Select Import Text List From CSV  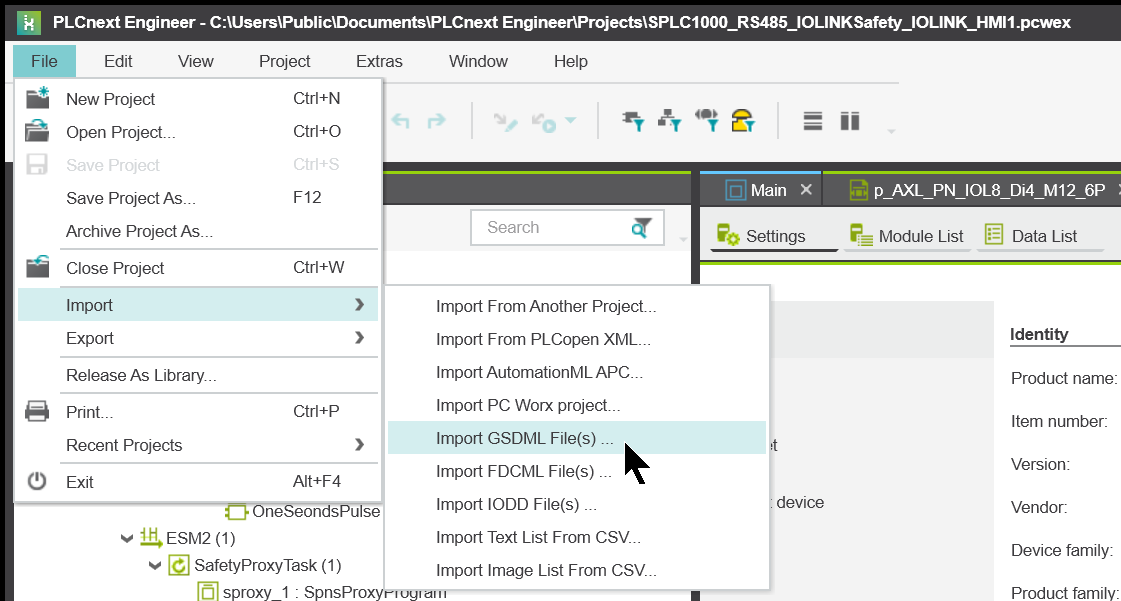pyautogui.click(x=577, y=537)
